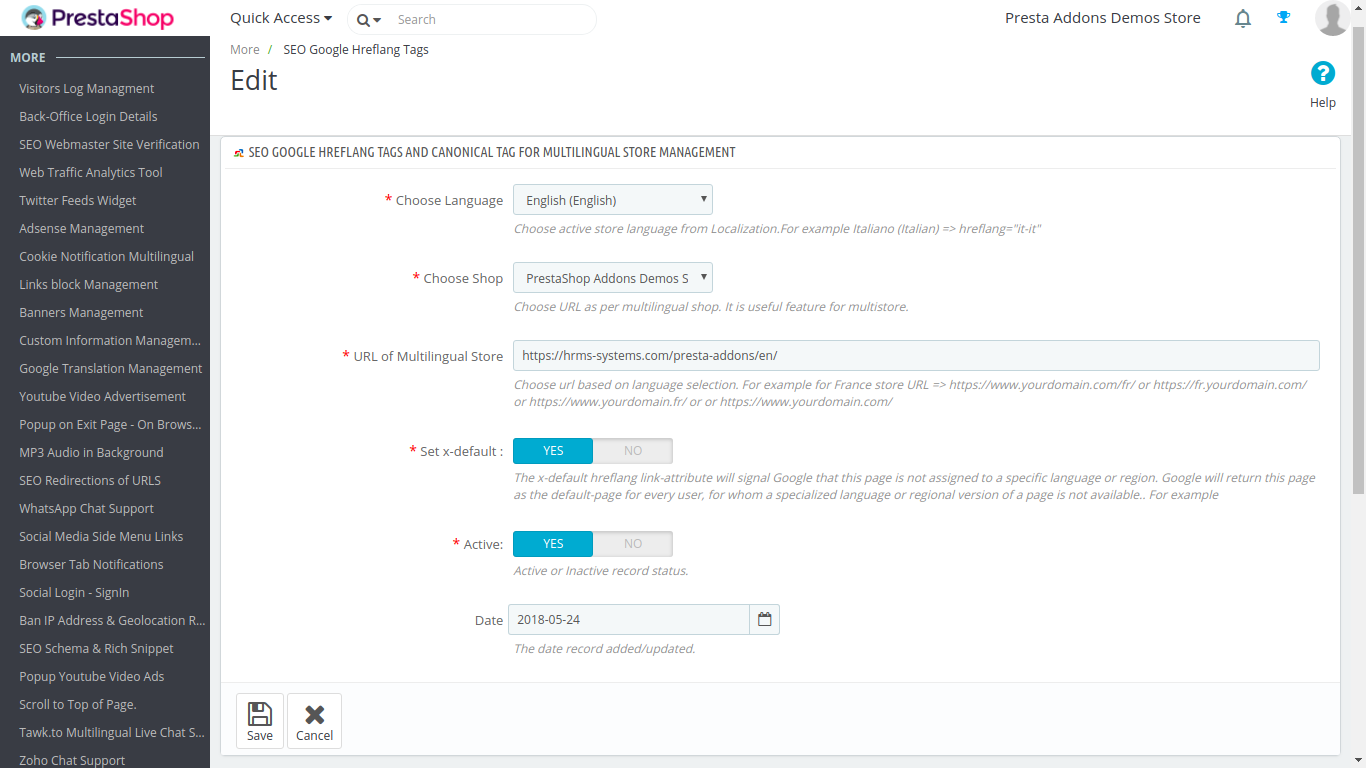The height and width of the screenshot is (768, 1366).
Task: Open MP3 Audio in Background item
Action: tap(91, 452)
